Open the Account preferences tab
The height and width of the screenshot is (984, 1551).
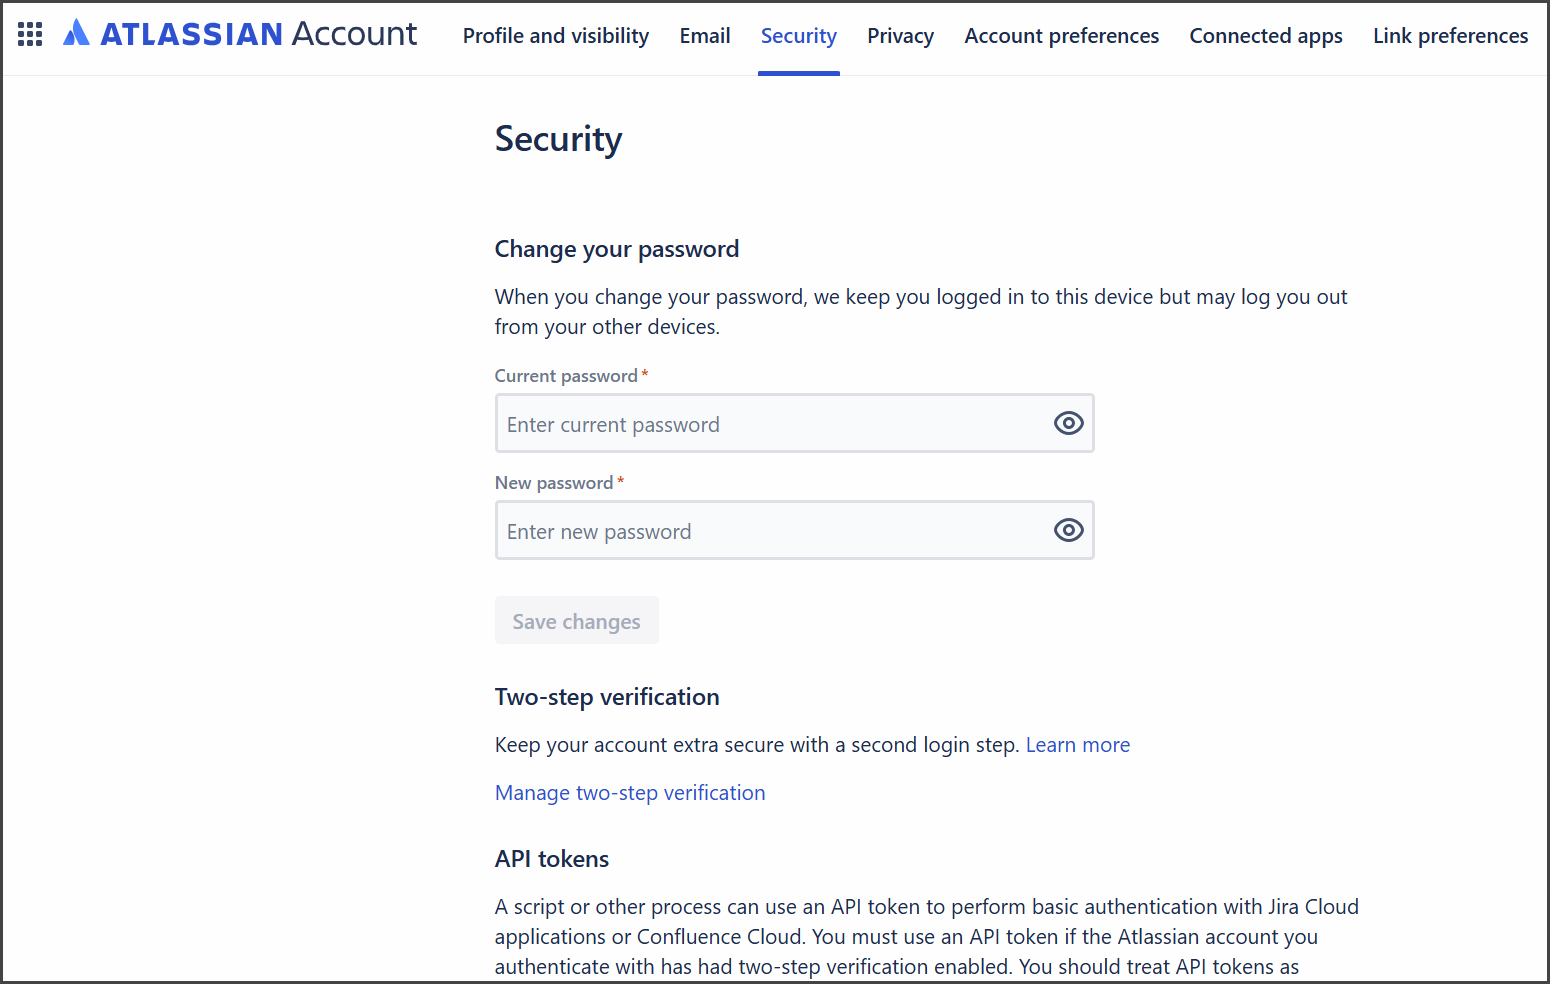[x=1061, y=36]
